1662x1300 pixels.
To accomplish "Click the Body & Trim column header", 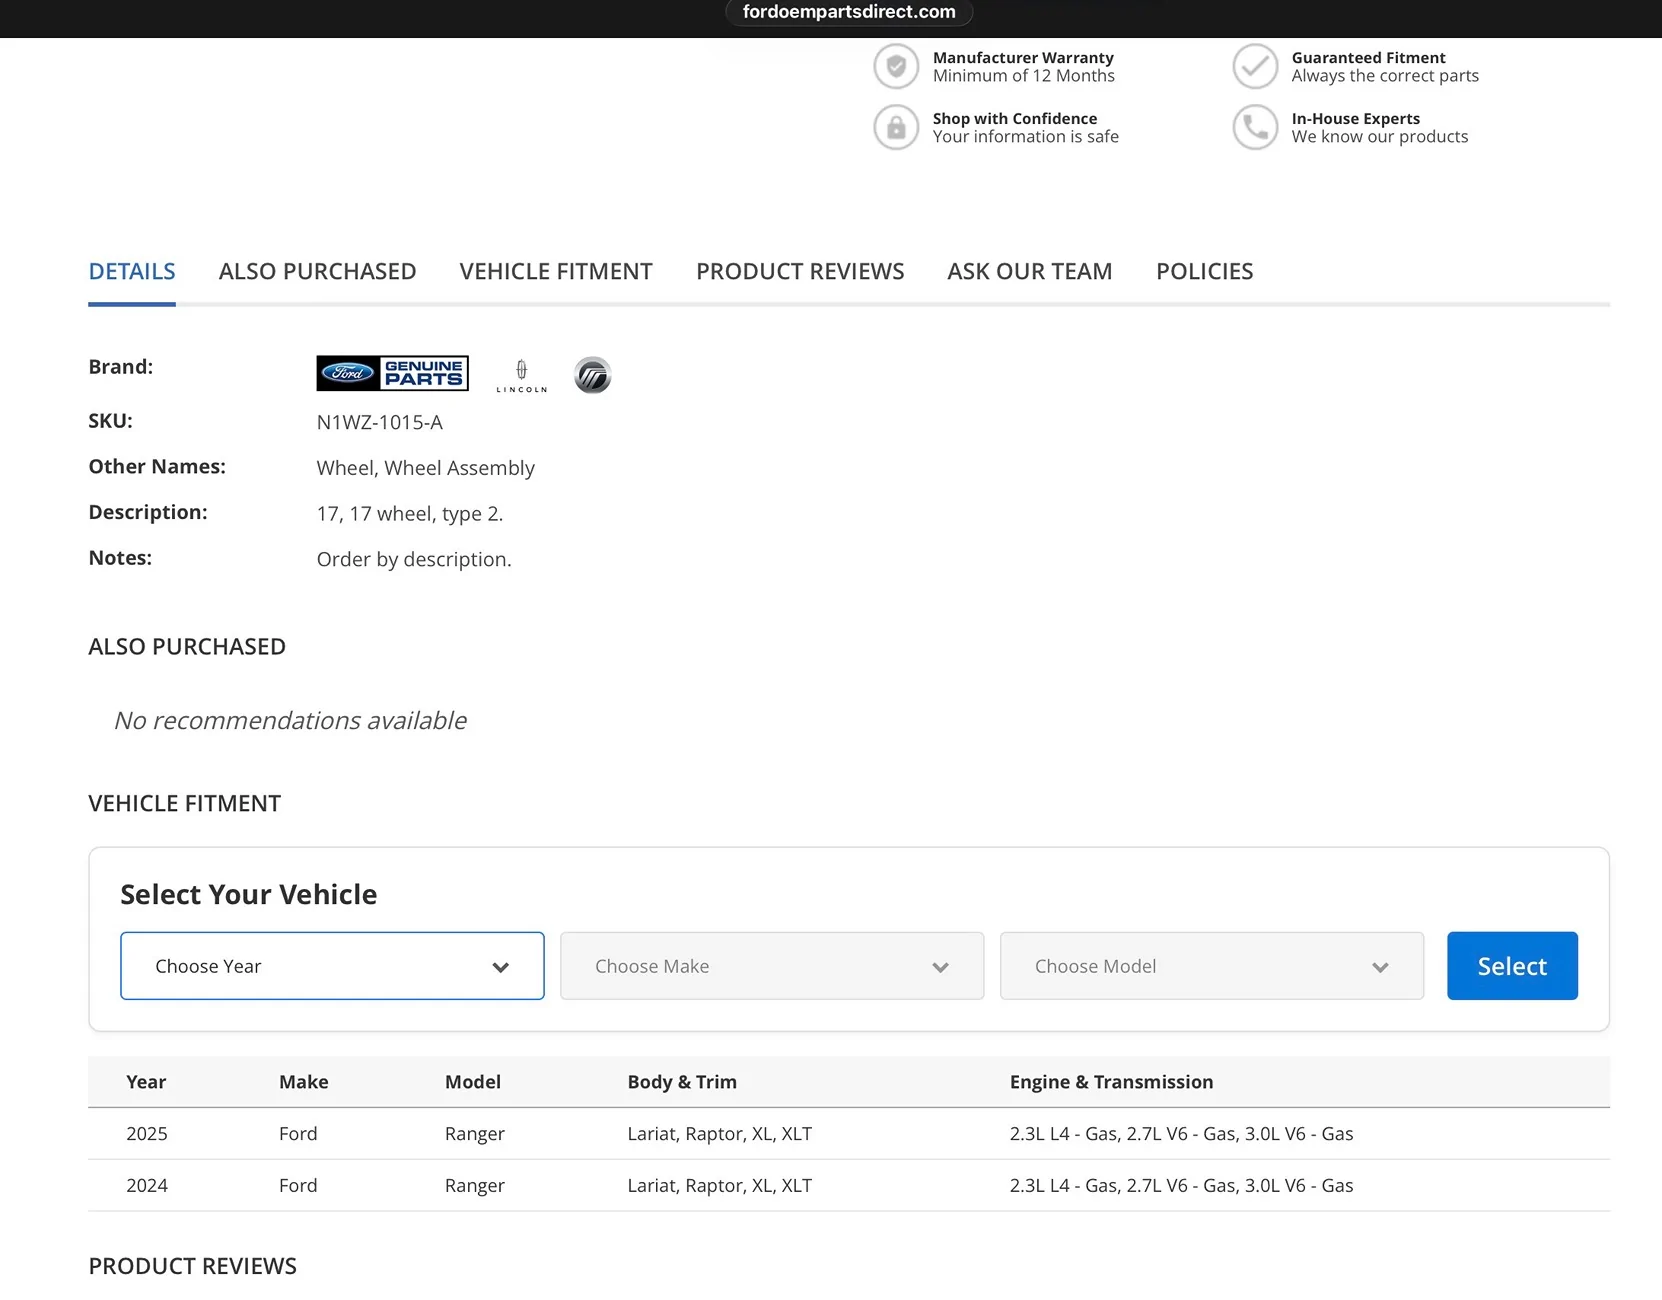I will pyautogui.click(x=682, y=1081).
